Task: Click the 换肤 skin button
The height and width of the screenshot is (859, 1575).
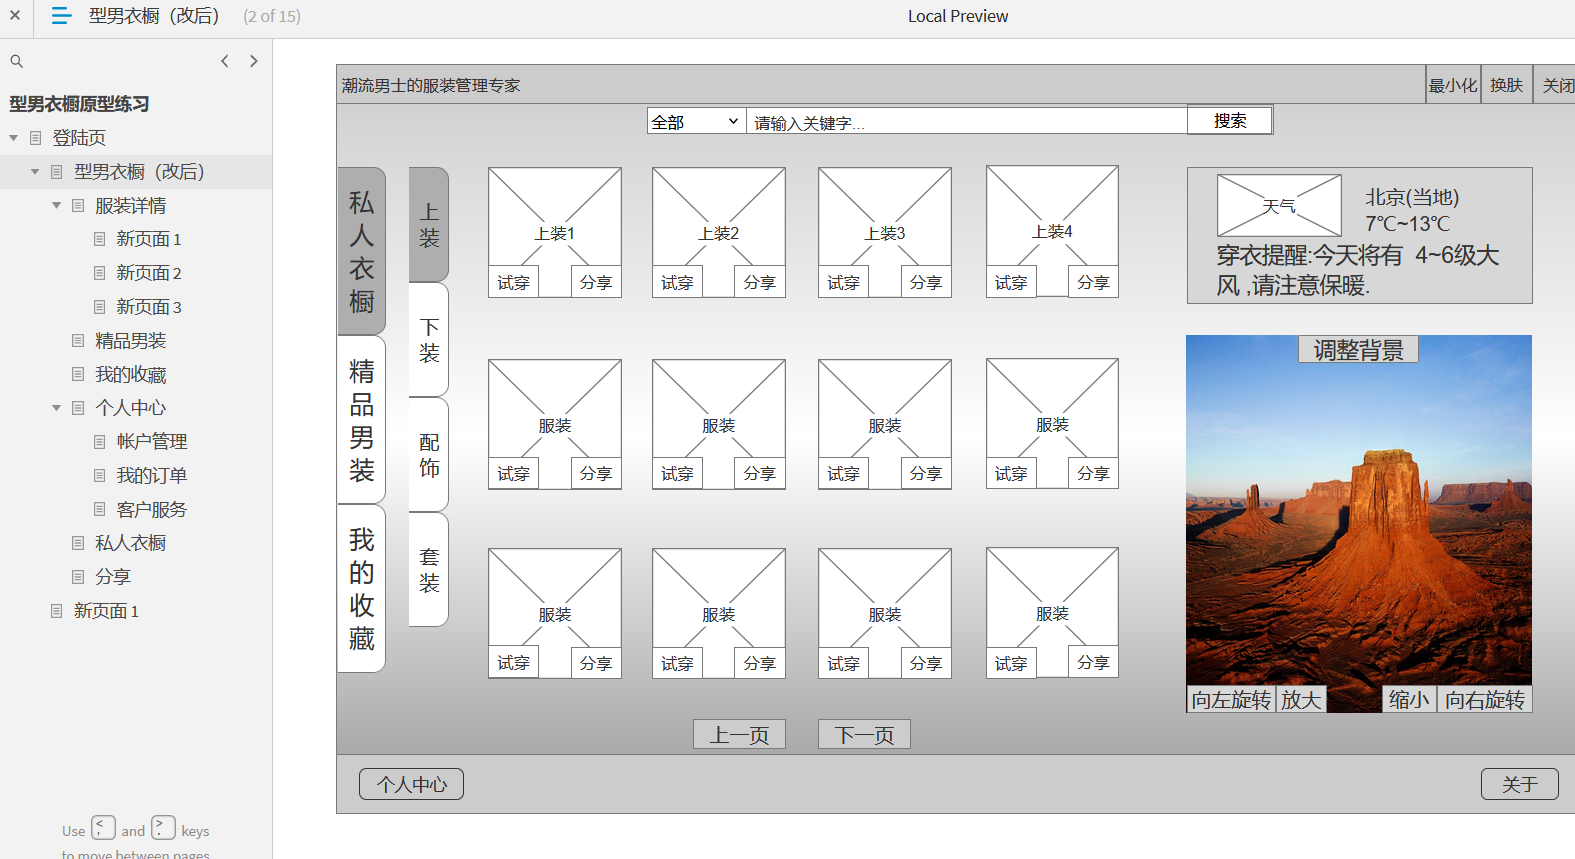Action: [1506, 85]
